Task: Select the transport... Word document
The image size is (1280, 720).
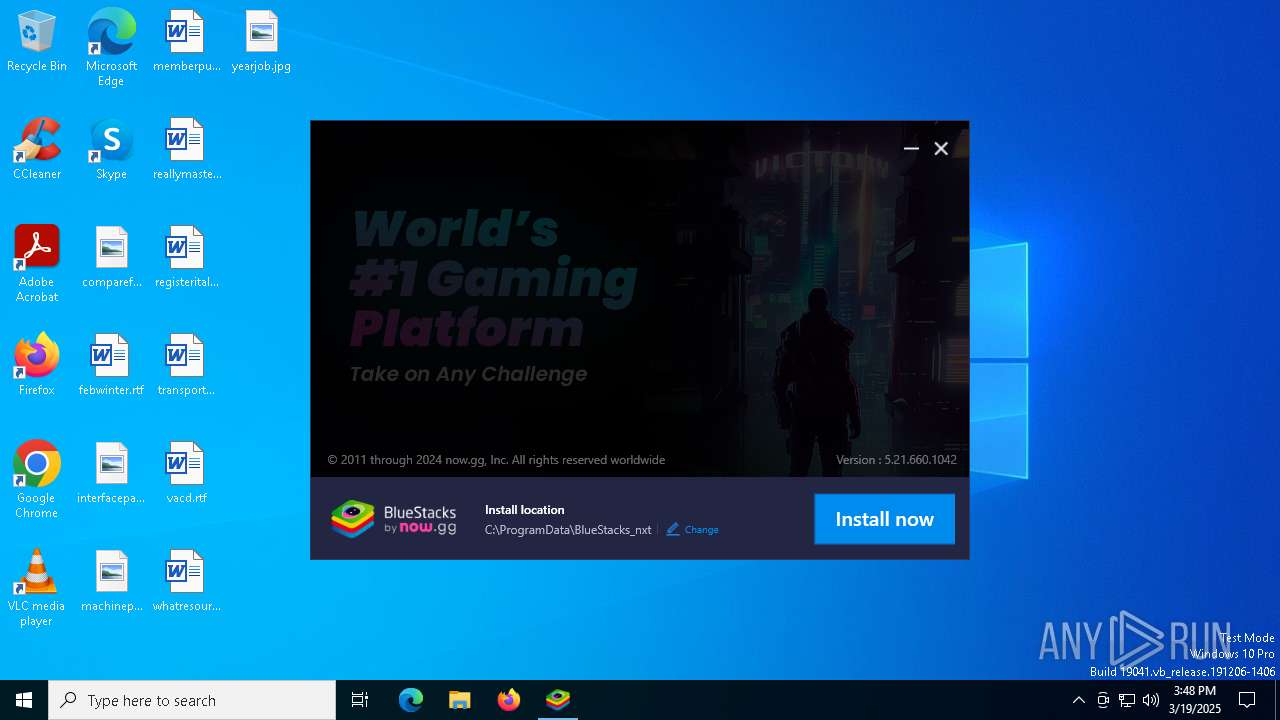Action: 186,366
